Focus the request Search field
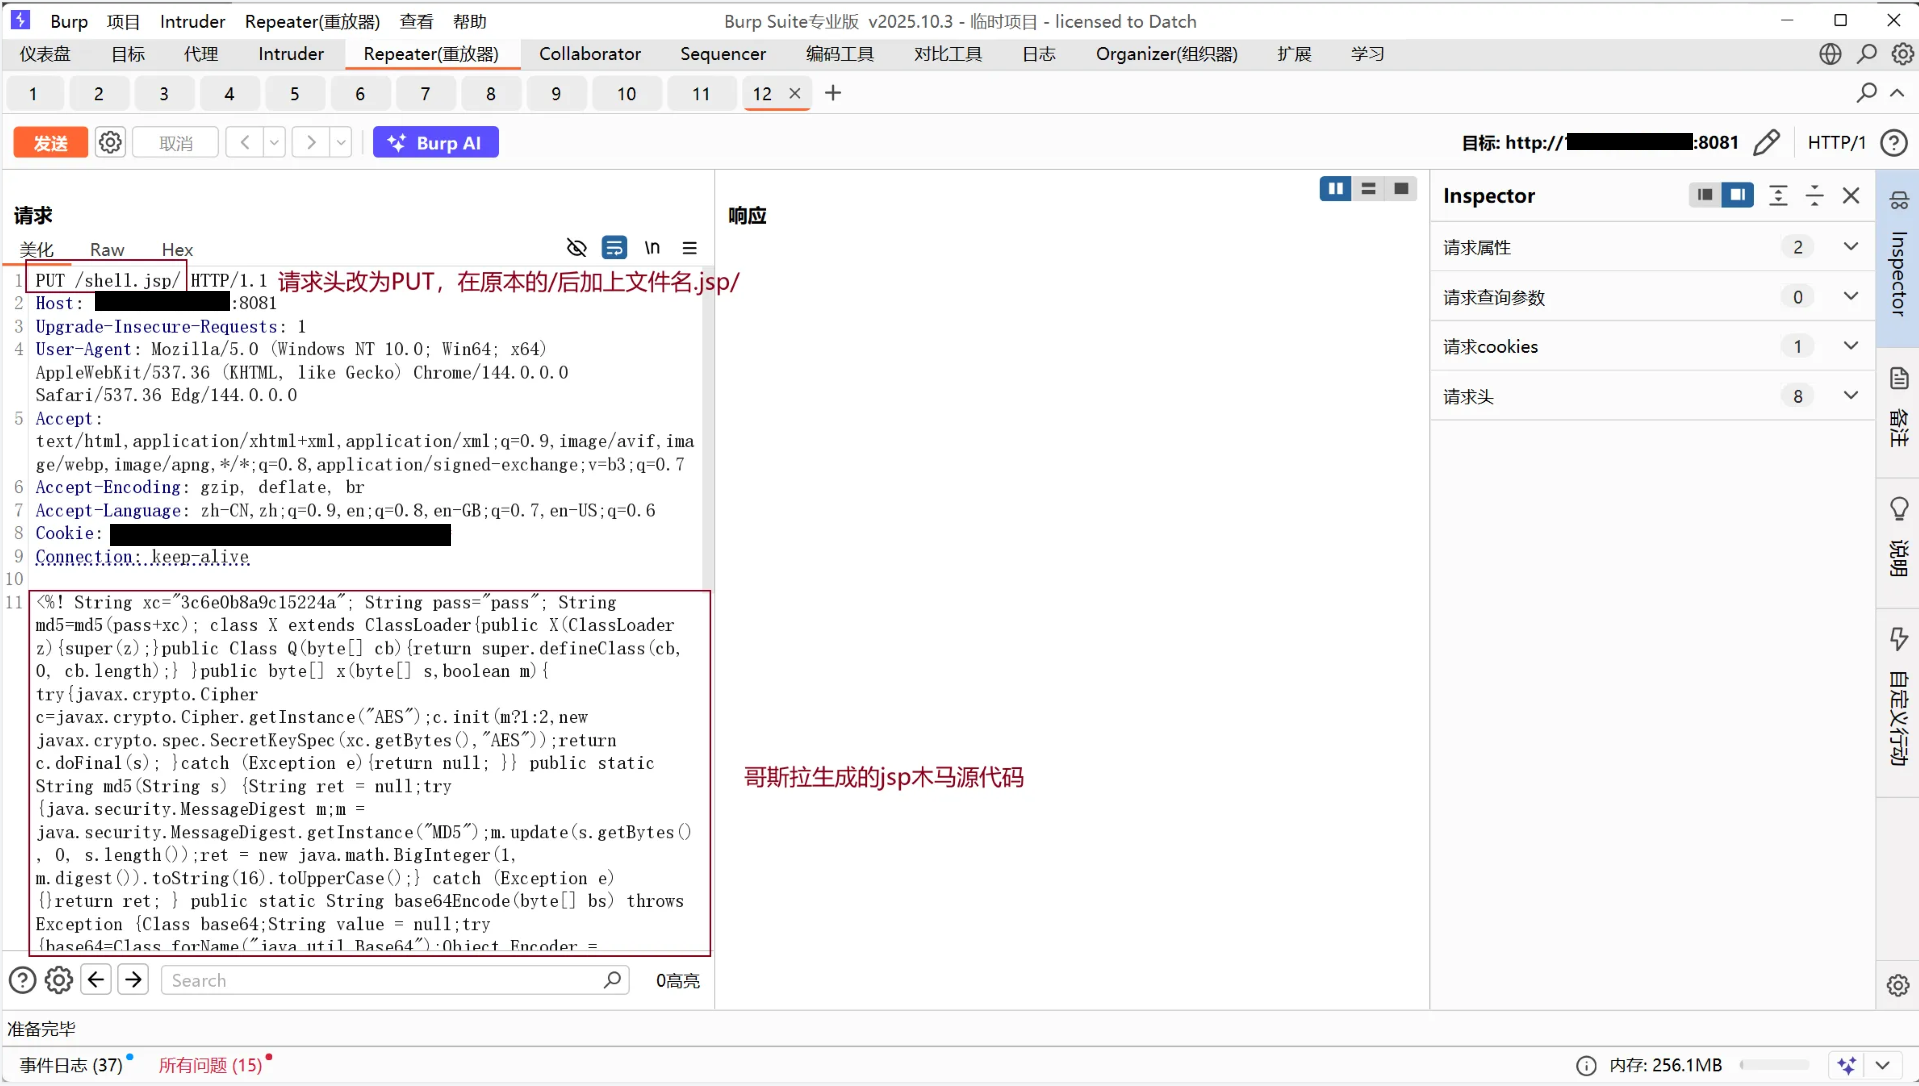 click(395, 980)
